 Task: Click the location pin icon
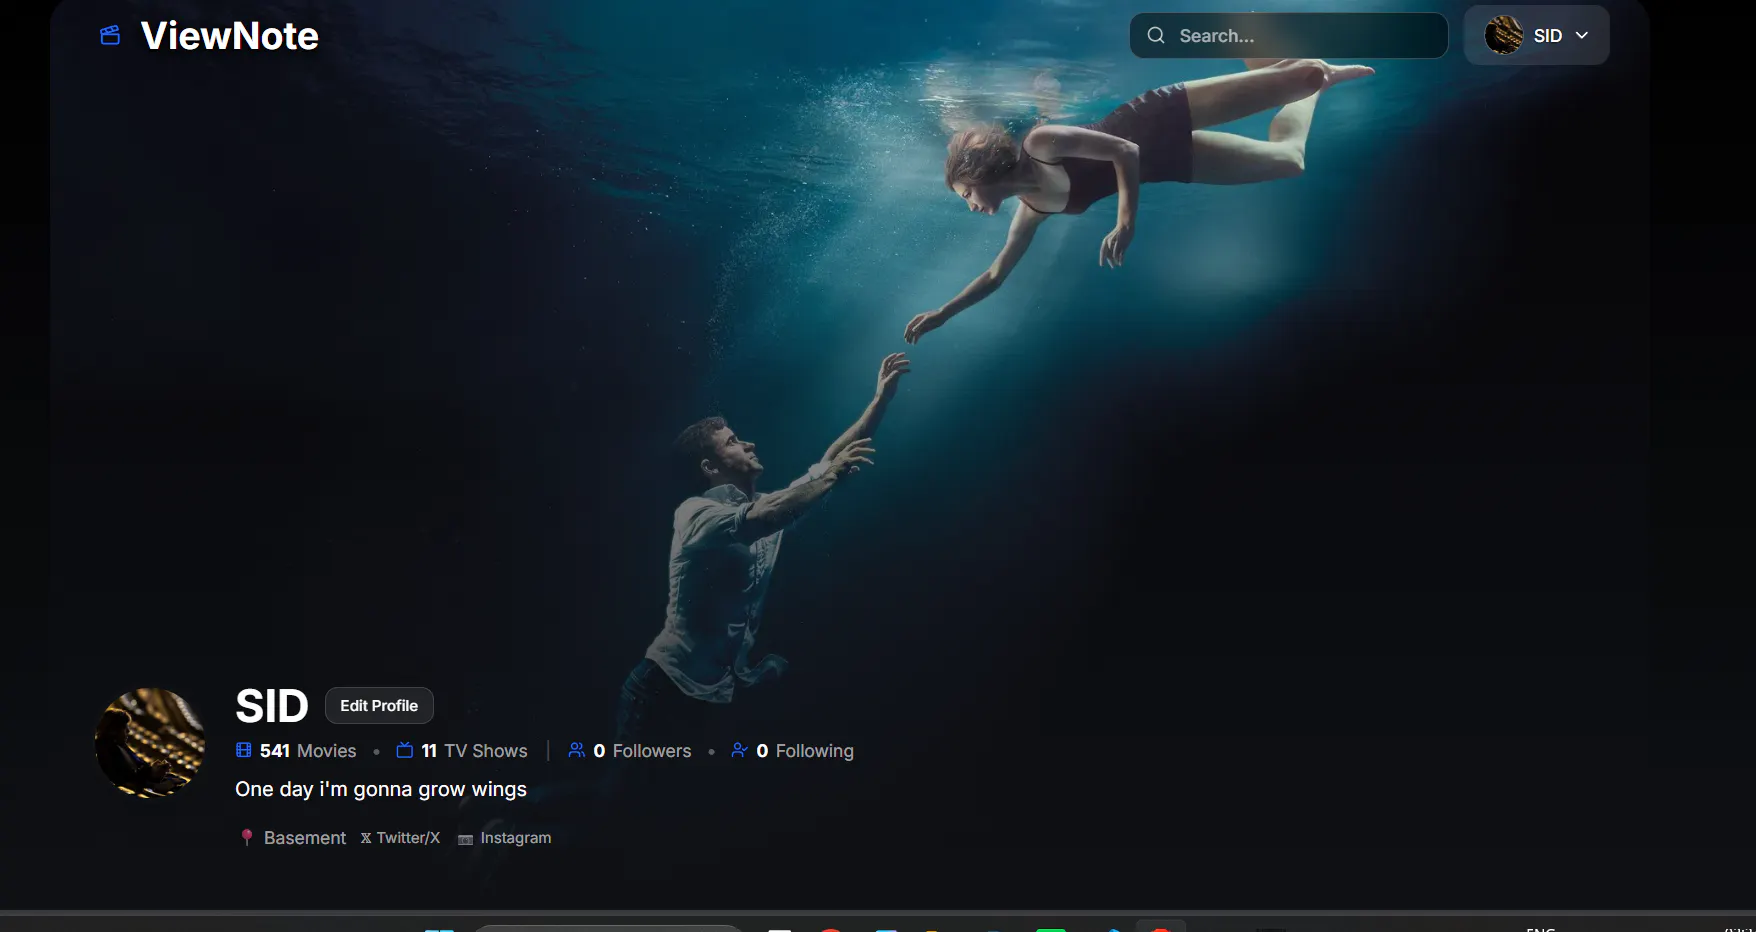247,837
